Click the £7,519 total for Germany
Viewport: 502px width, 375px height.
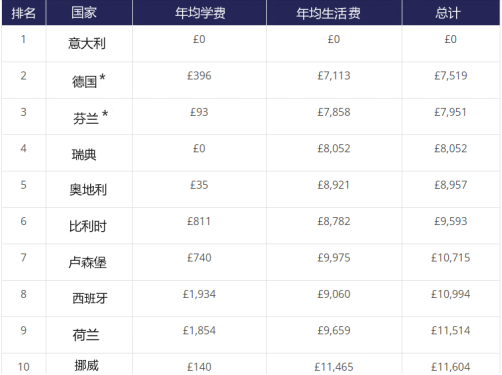[451, 76]
